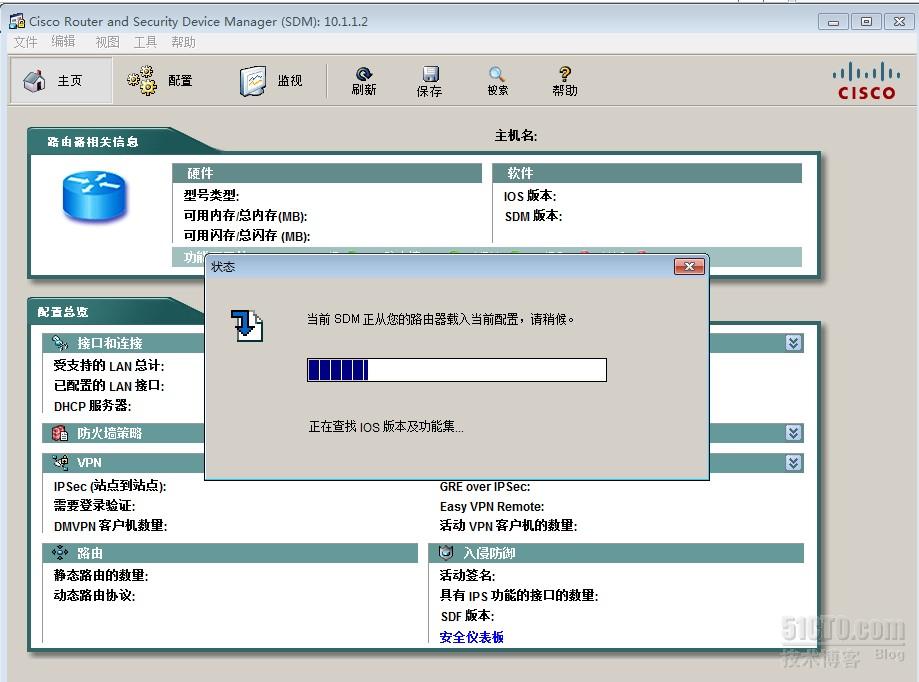Screen dimensions: 919x682
Task: Click the 防火墙策略 firewall icon
Action: coord(60,433)
